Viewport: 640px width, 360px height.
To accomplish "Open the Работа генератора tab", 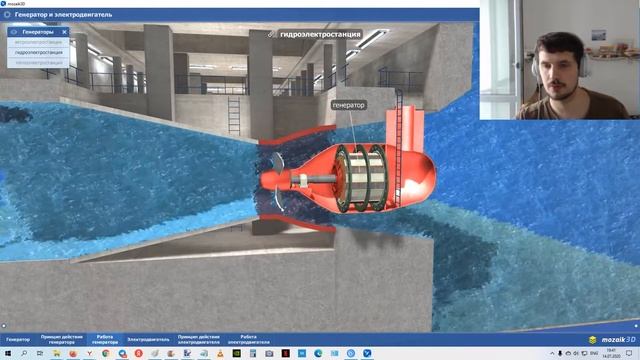I will [x=105, y=339].
